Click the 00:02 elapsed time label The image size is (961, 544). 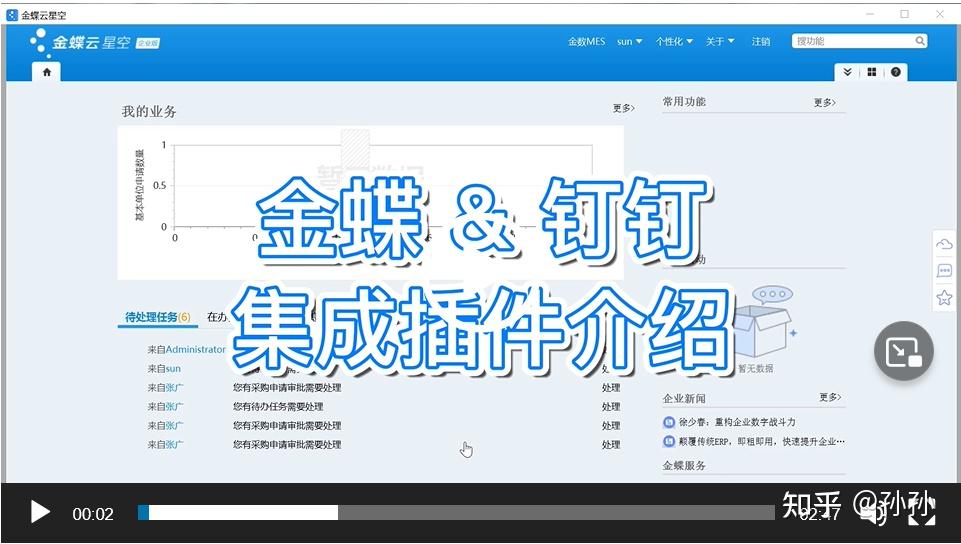[93, 514]
